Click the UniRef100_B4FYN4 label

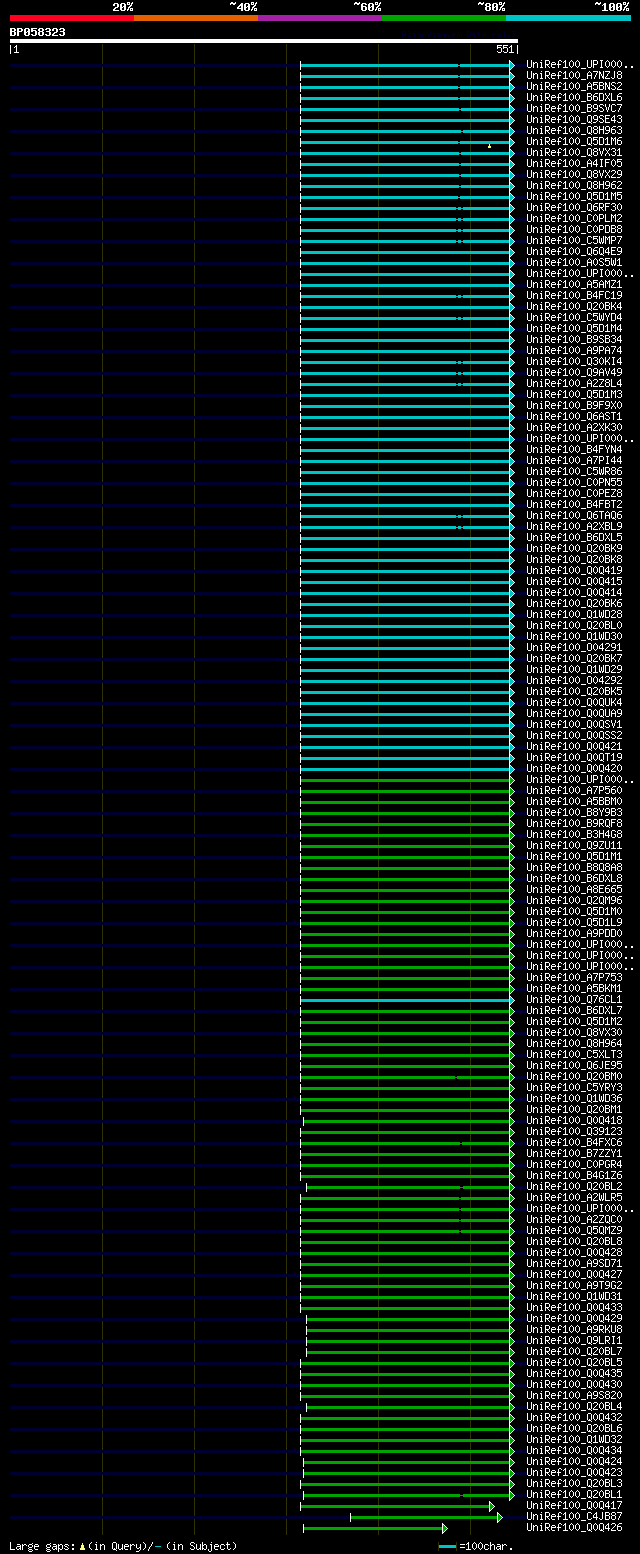[574, 449]
